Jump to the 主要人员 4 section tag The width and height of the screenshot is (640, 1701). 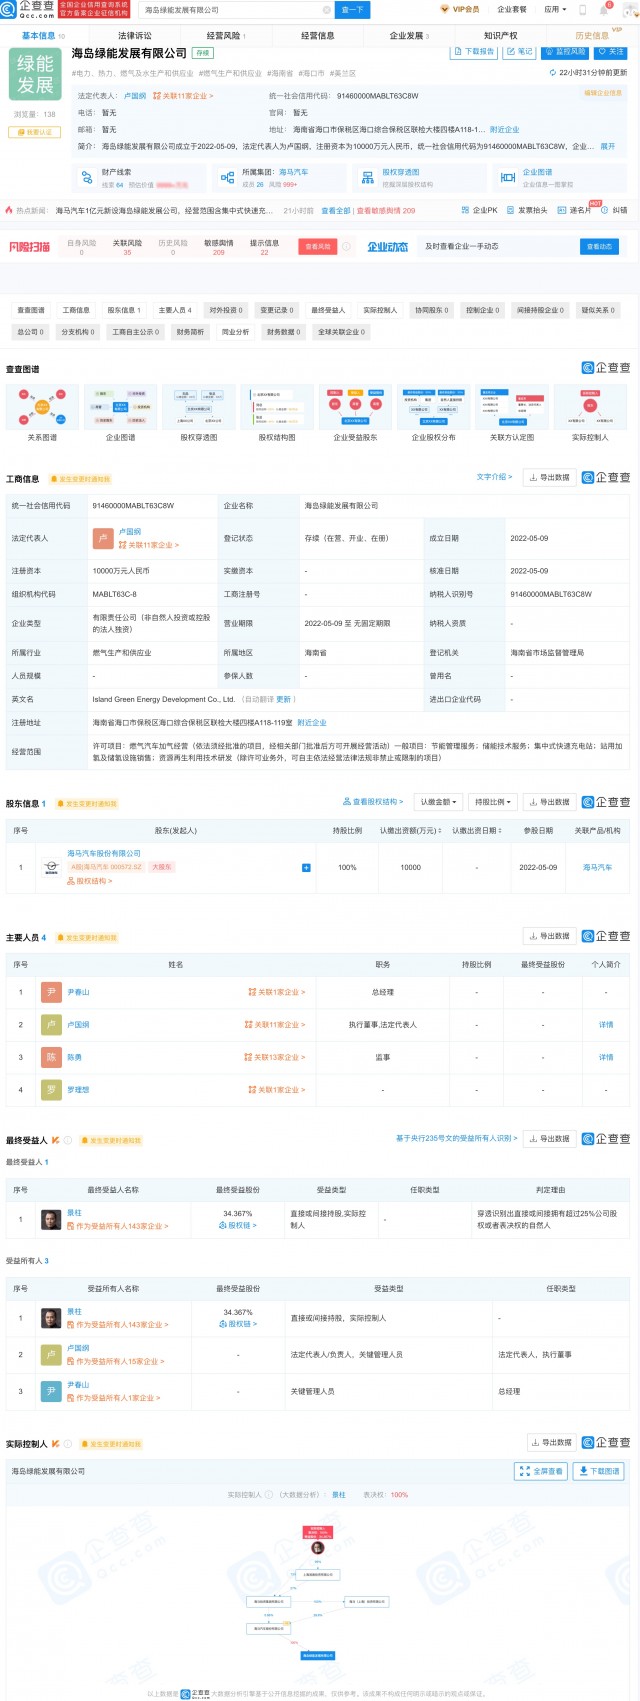175,310
